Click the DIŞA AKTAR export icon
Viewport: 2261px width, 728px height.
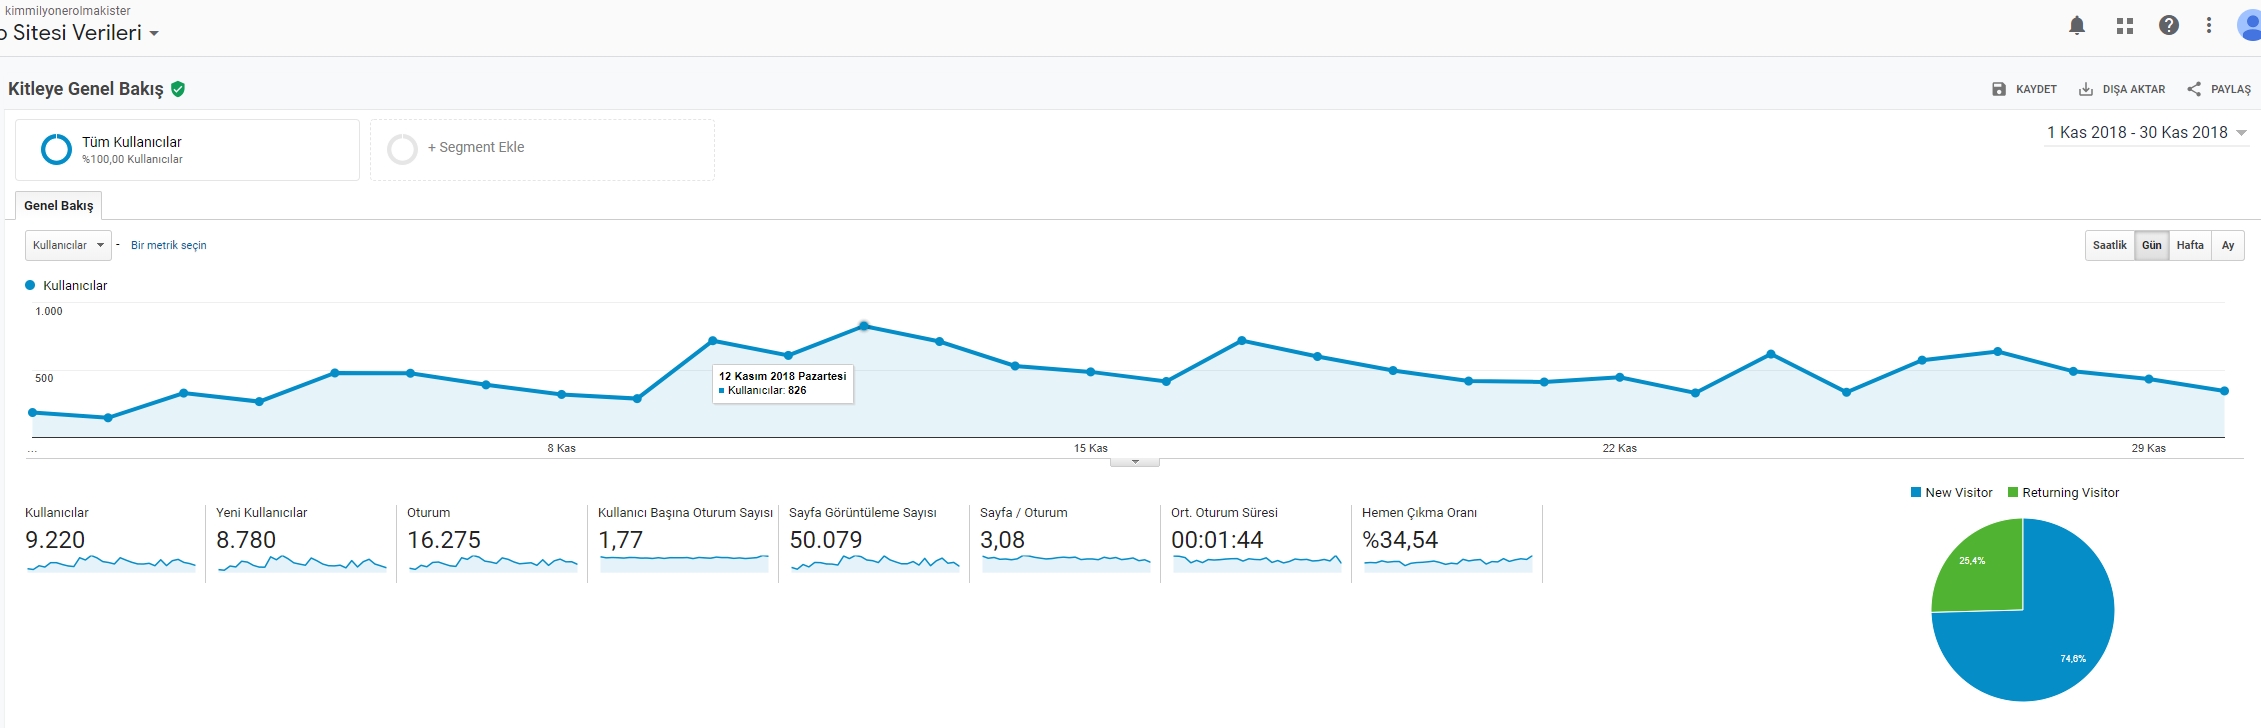click(x=2086, y=89)
